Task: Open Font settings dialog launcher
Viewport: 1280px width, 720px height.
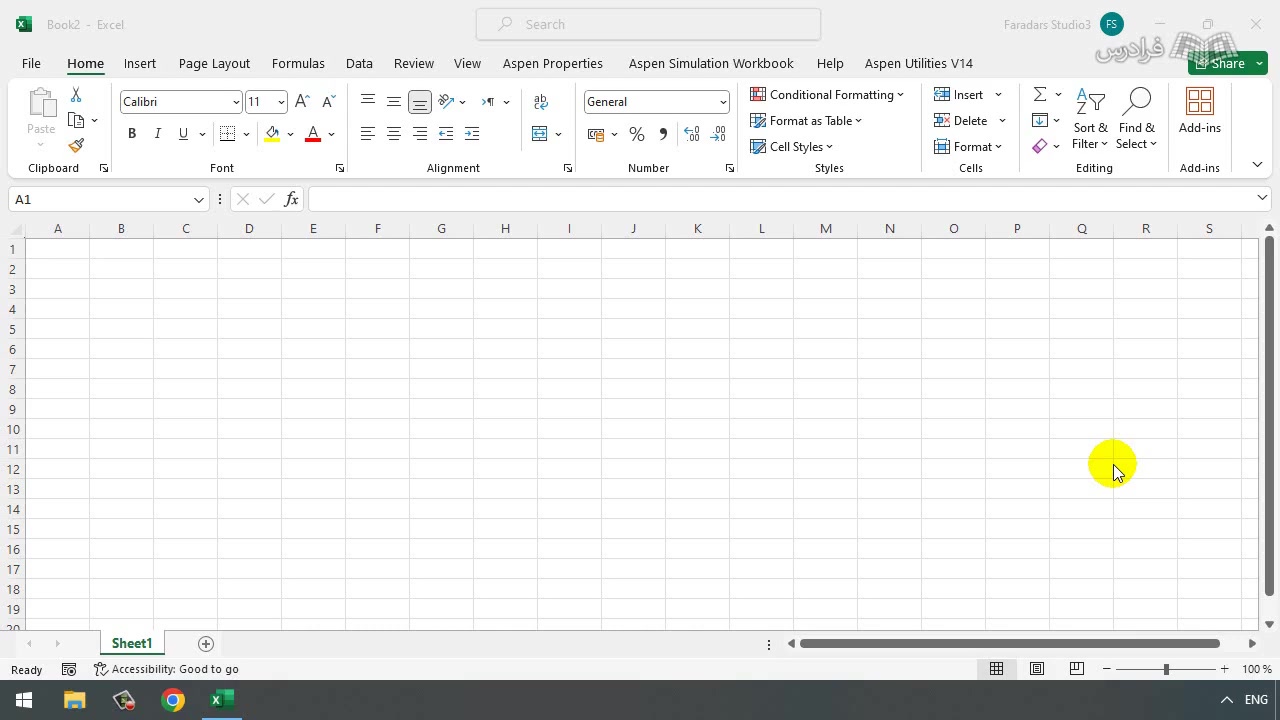Action: [340, 168]
